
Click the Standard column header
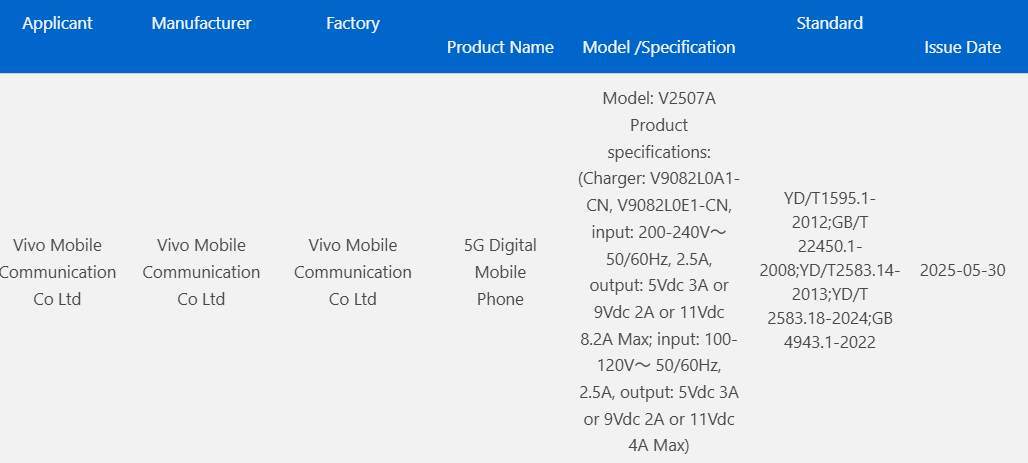pos(829,23)
